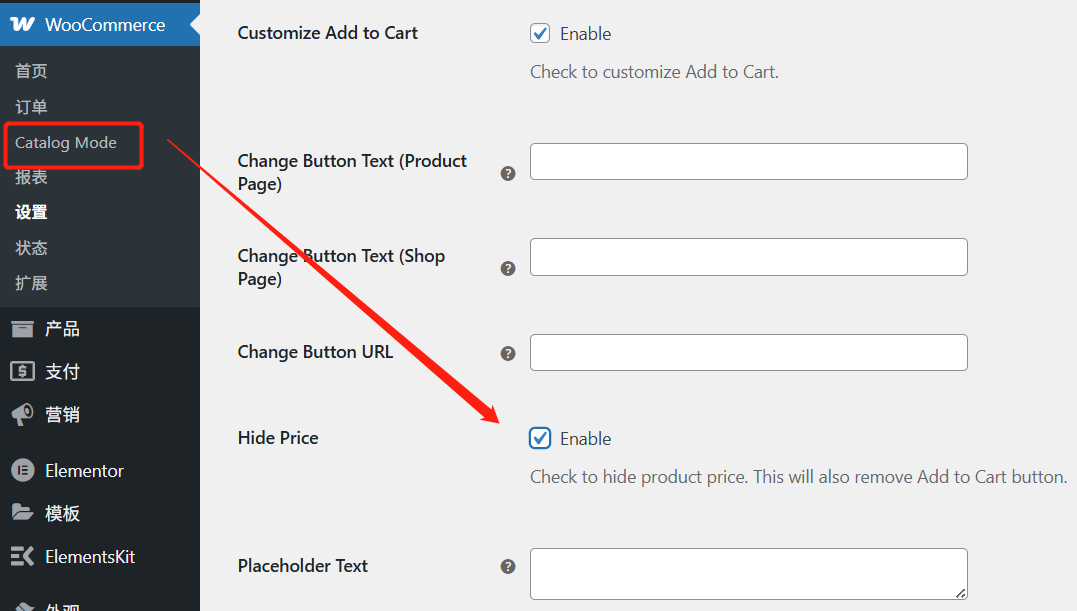Click inside the Placeholder Text textarea
Screen dimensions: 1077x611
pos(748,574)
